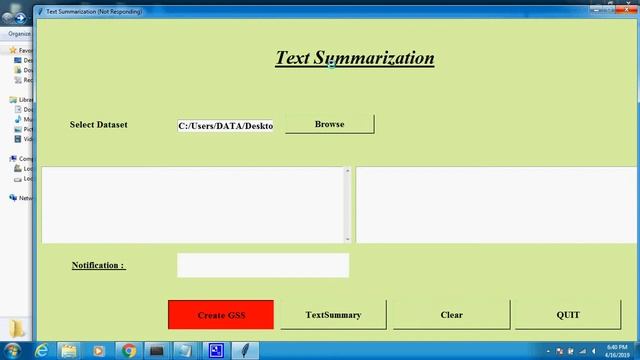Click the QUIT button
This screenshot has height=360, width=640.
click(568, 315)
